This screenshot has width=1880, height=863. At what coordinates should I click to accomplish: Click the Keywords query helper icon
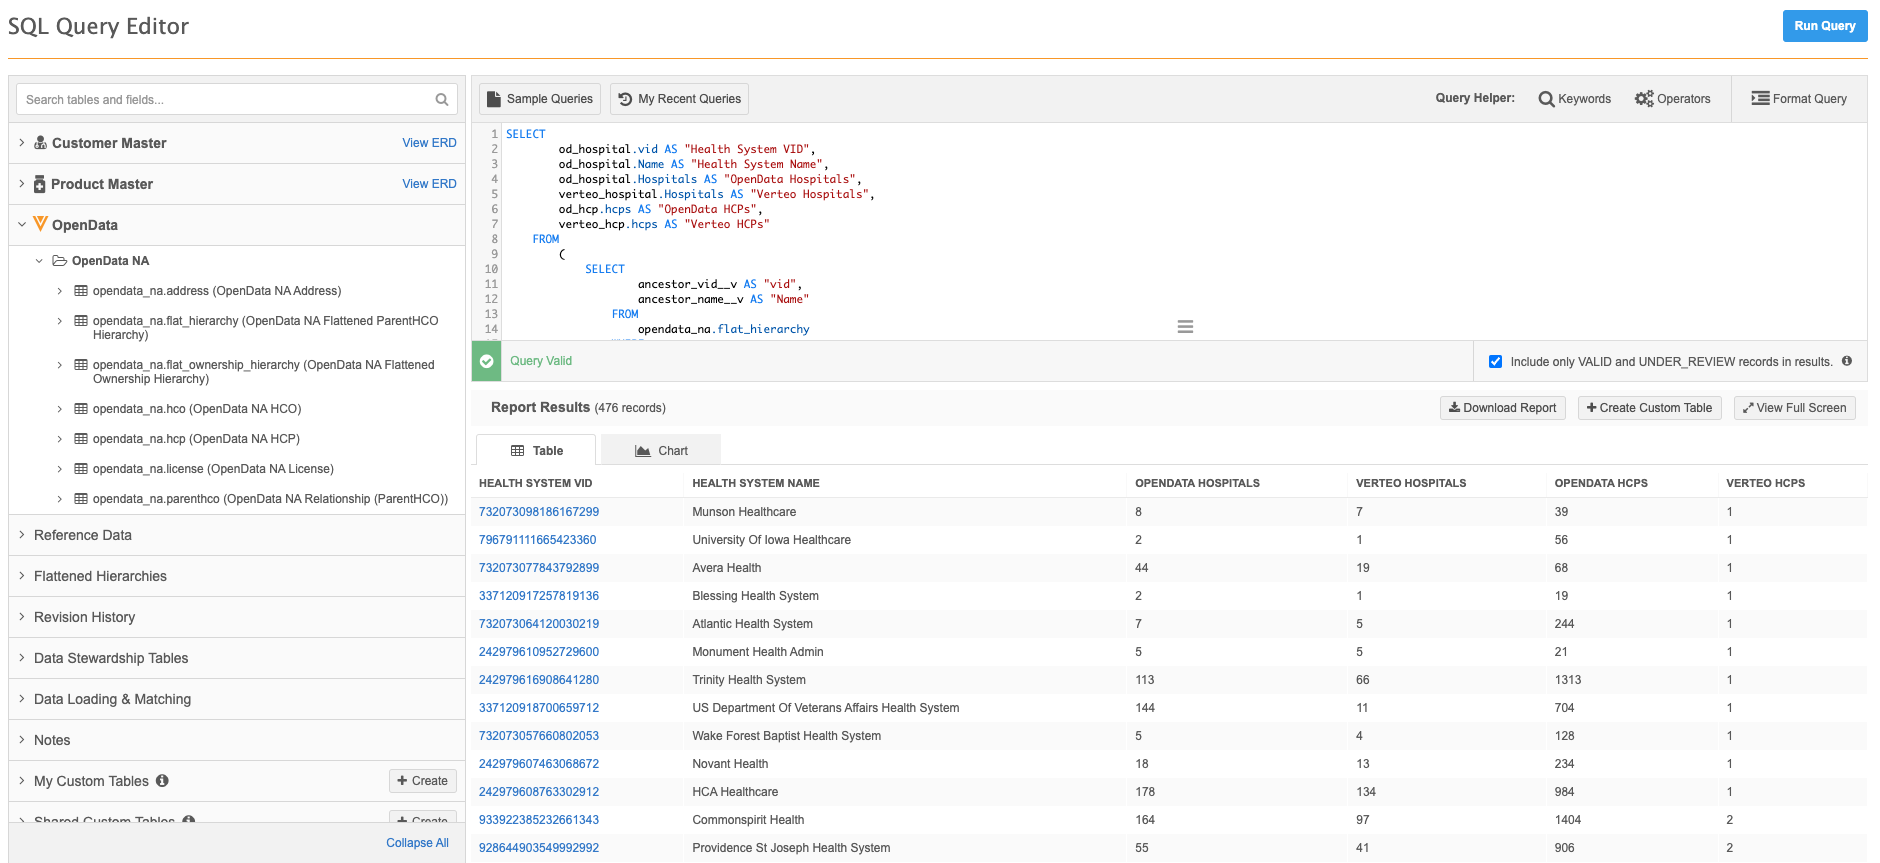pos(1546,99)
